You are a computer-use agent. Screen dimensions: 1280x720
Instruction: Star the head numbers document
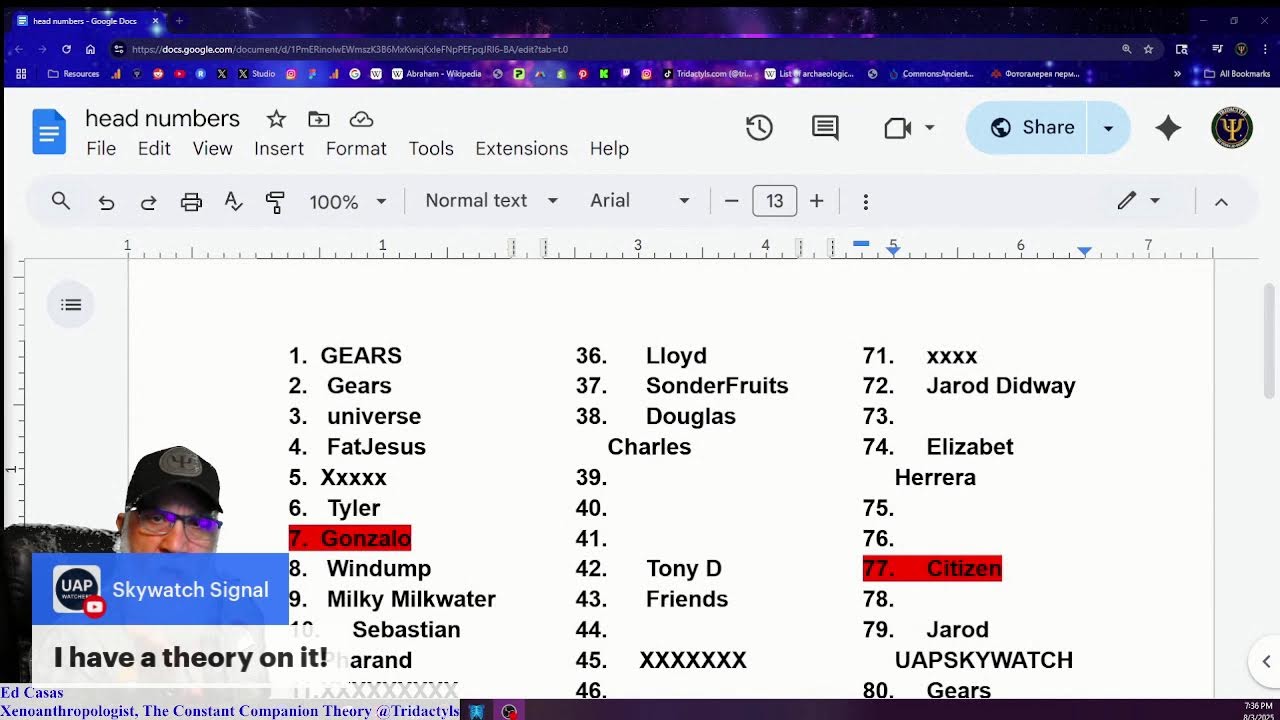click(276, 119)
